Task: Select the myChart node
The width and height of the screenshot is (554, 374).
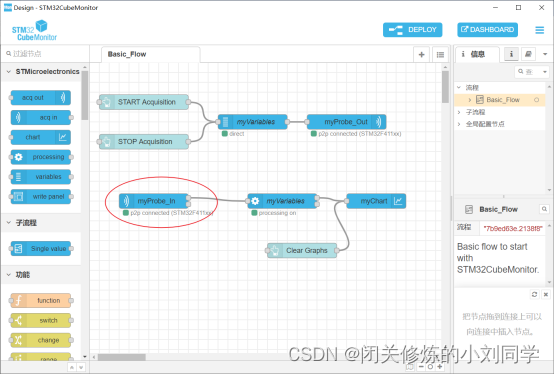Action: coord(376,201)
